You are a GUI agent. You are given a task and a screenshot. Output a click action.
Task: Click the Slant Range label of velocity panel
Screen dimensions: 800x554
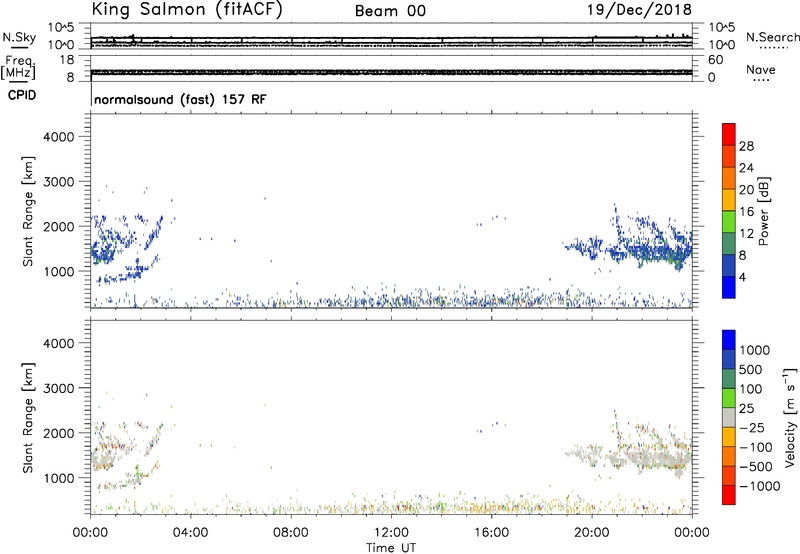click(x=28, y=417)
